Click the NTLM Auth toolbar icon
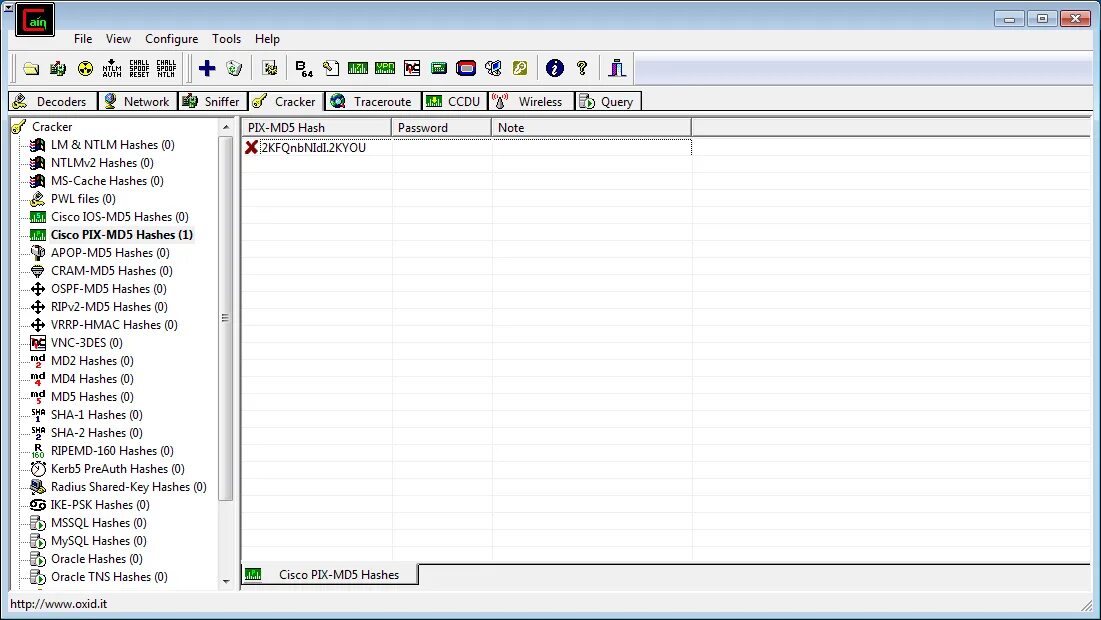This screenshot has height=620, width=1101. (x=112, y=68)
